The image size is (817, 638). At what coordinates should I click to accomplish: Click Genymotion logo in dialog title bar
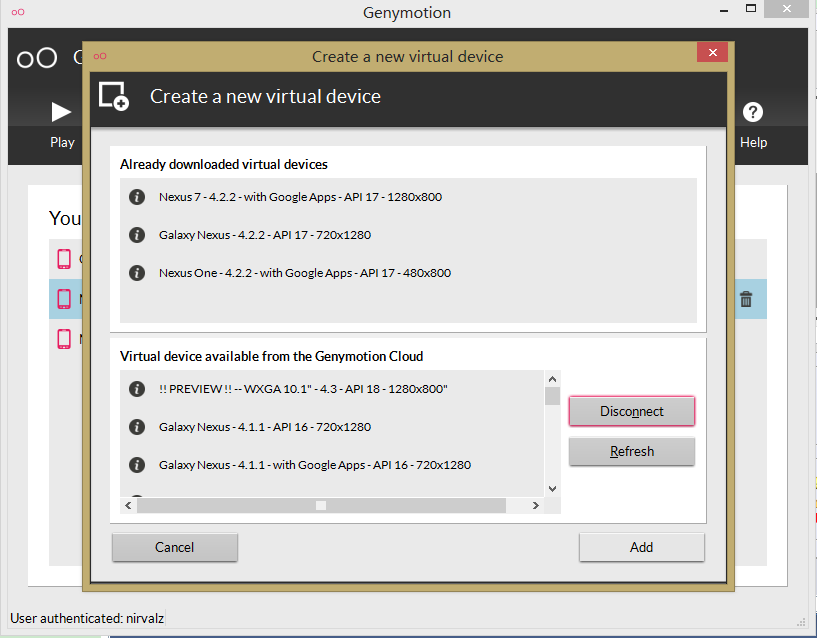tap(100, 56)
